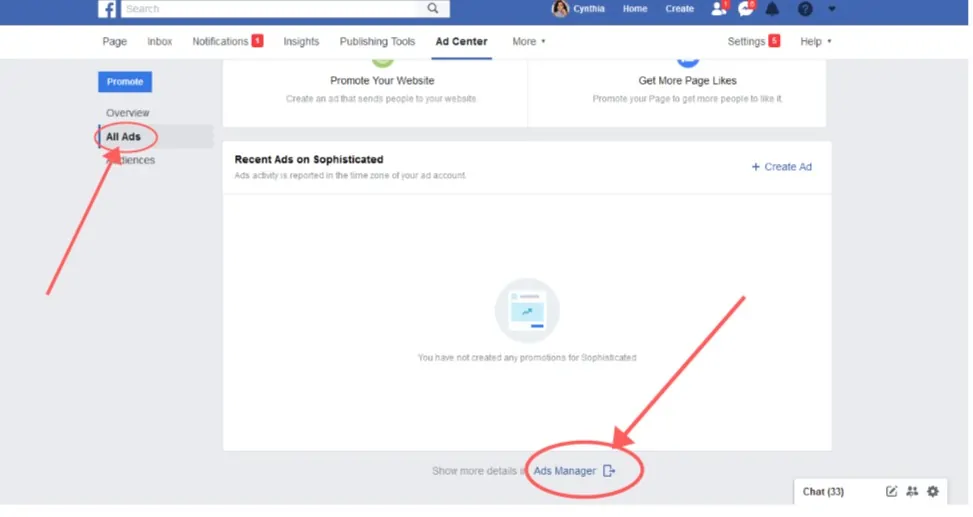
Task: Click the Recent Ads on Sophisticated heading
Action: pos(308,160)
